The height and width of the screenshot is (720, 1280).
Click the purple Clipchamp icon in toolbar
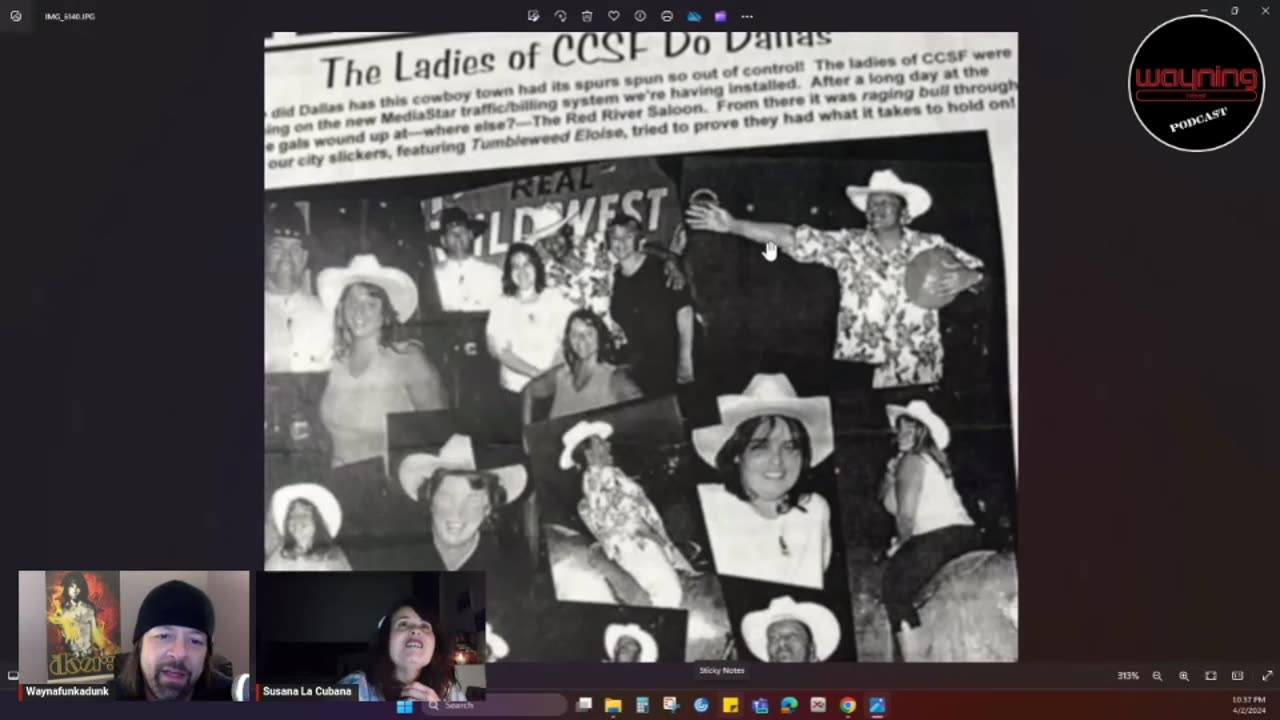720,16
